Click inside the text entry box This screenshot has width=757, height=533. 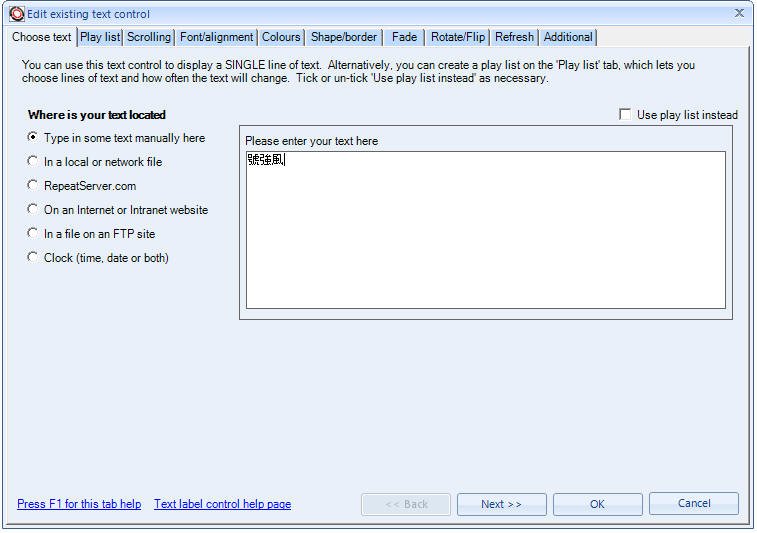486,230
